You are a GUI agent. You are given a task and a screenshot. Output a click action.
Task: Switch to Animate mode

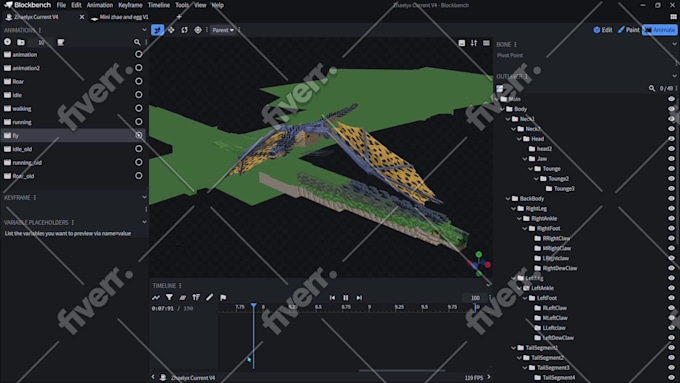[660, 30]
